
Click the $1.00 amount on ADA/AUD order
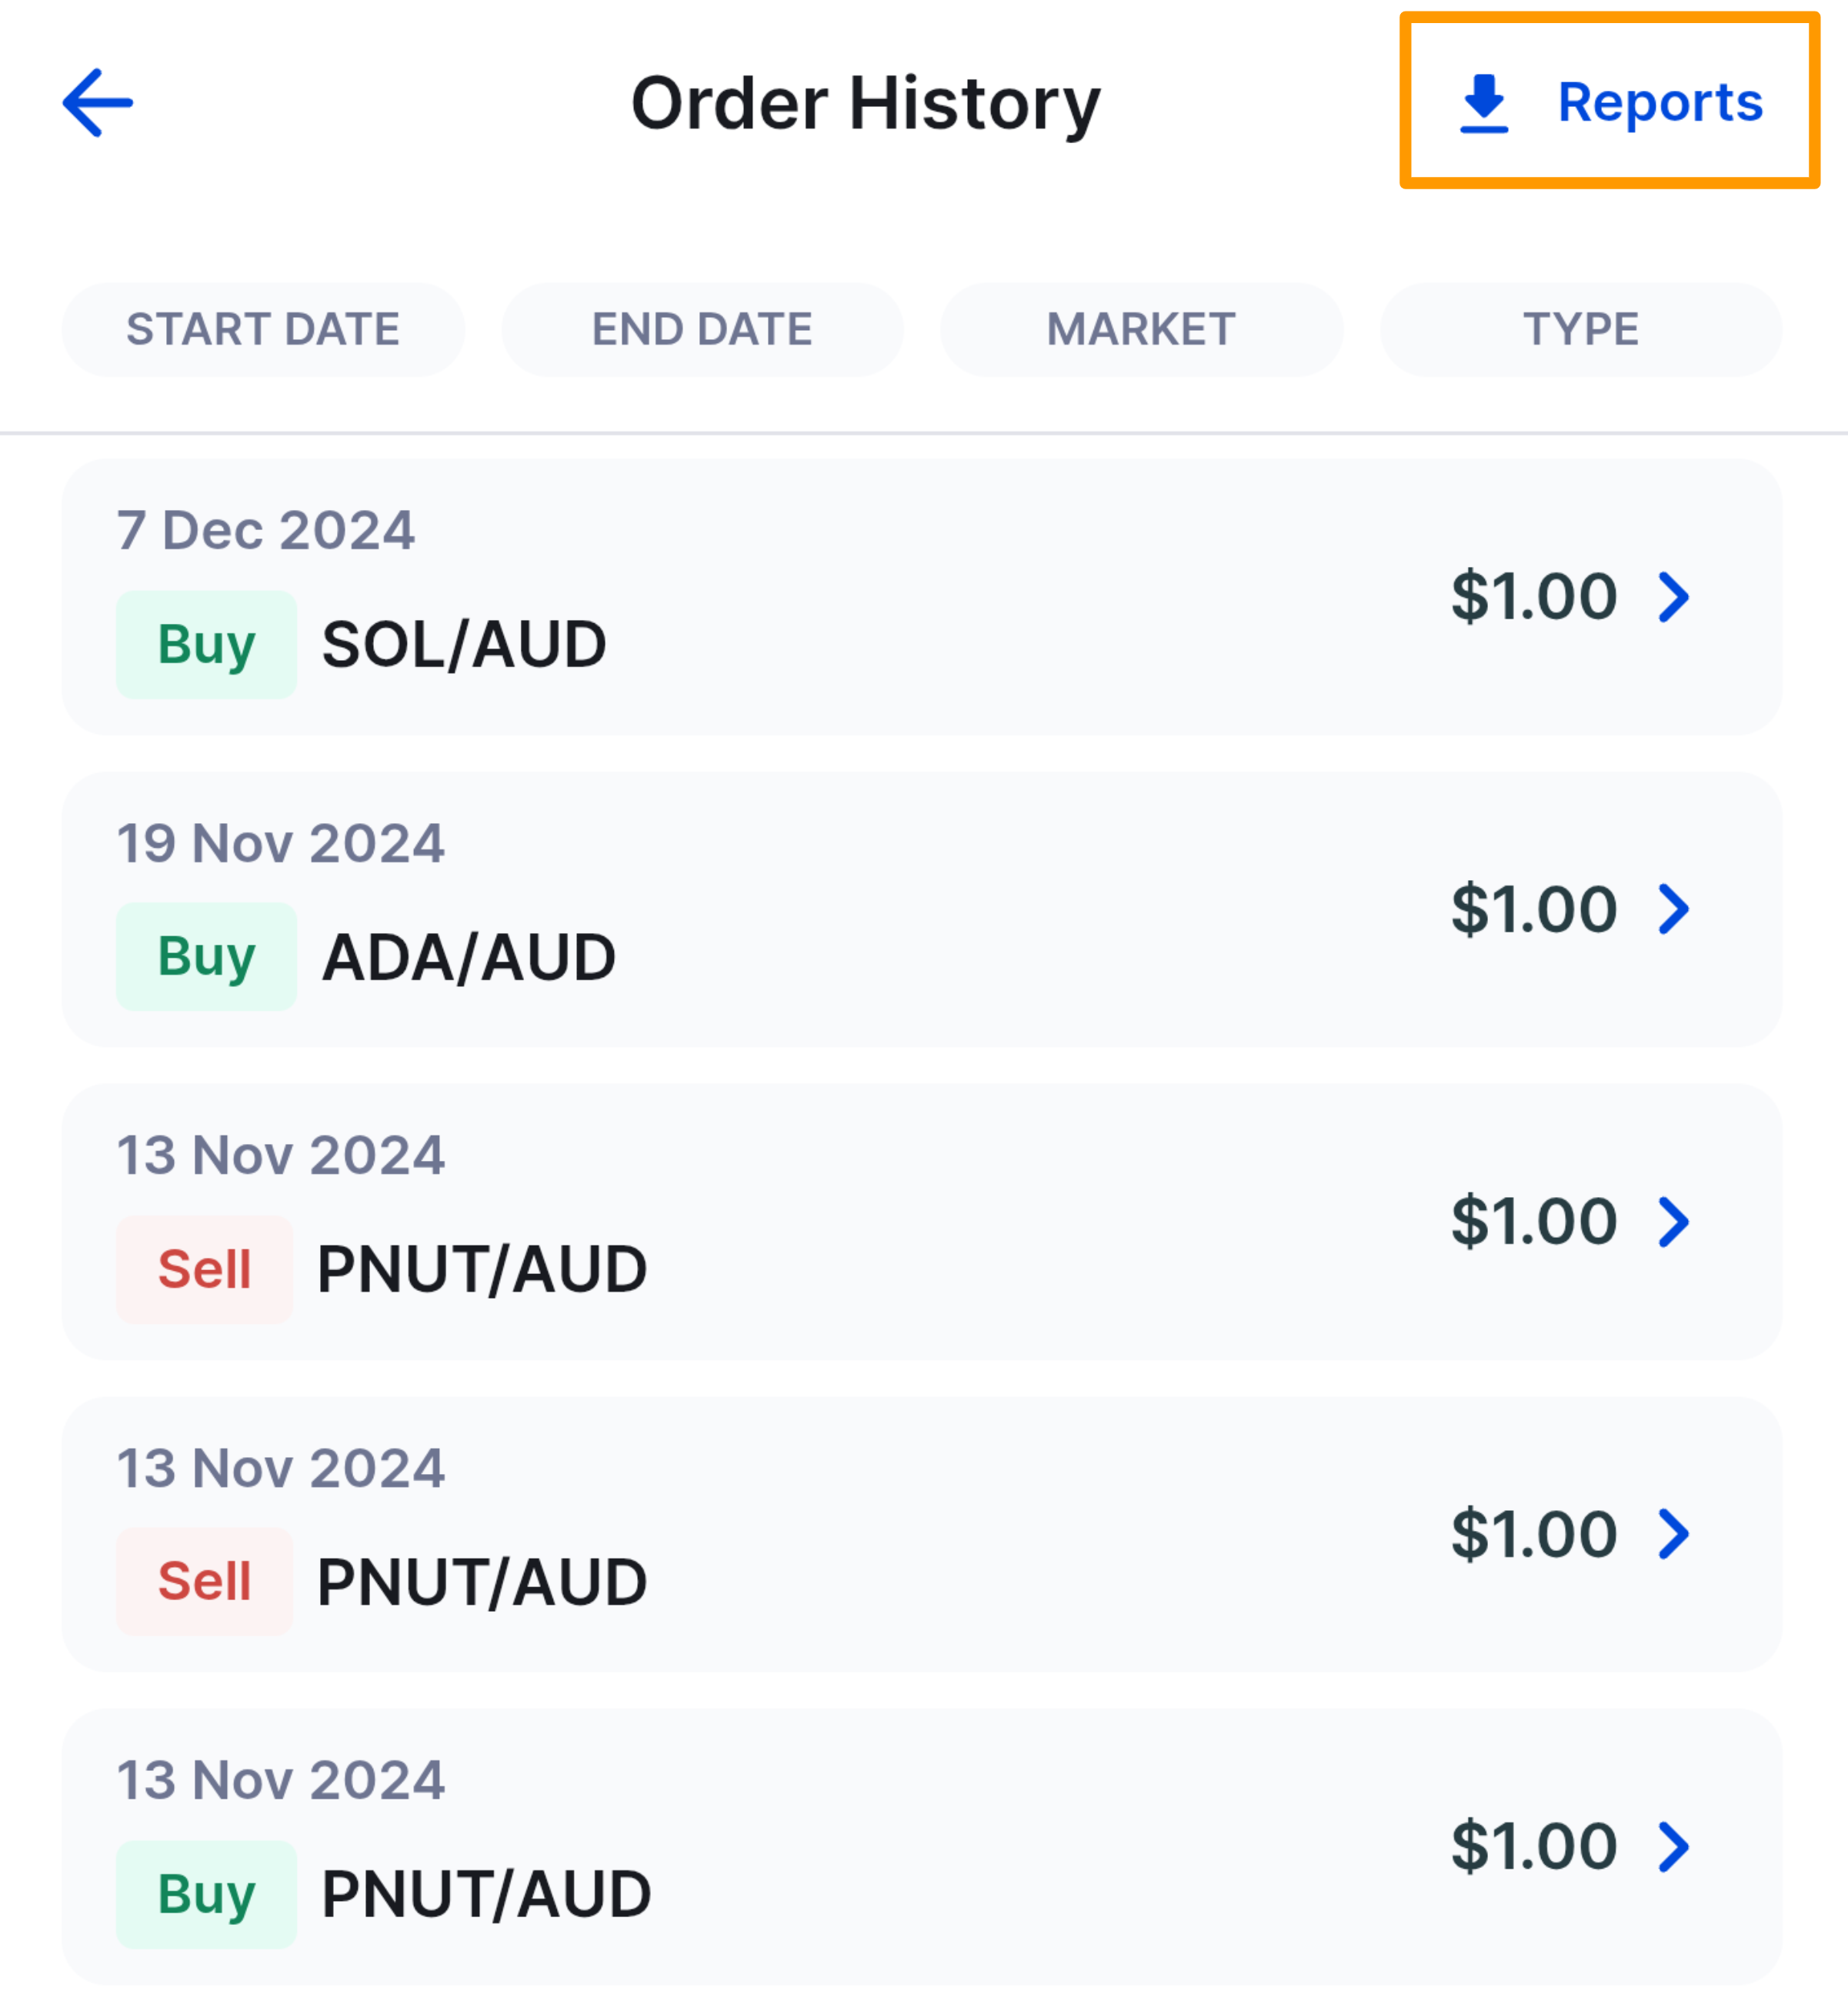point(1534,909)
